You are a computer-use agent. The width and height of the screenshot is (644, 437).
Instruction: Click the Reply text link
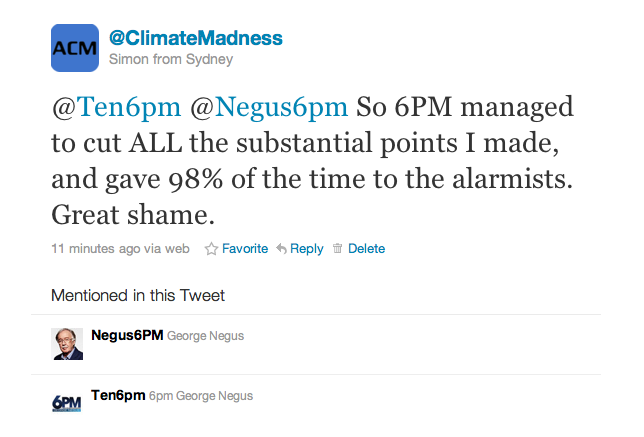click(307, 249)
